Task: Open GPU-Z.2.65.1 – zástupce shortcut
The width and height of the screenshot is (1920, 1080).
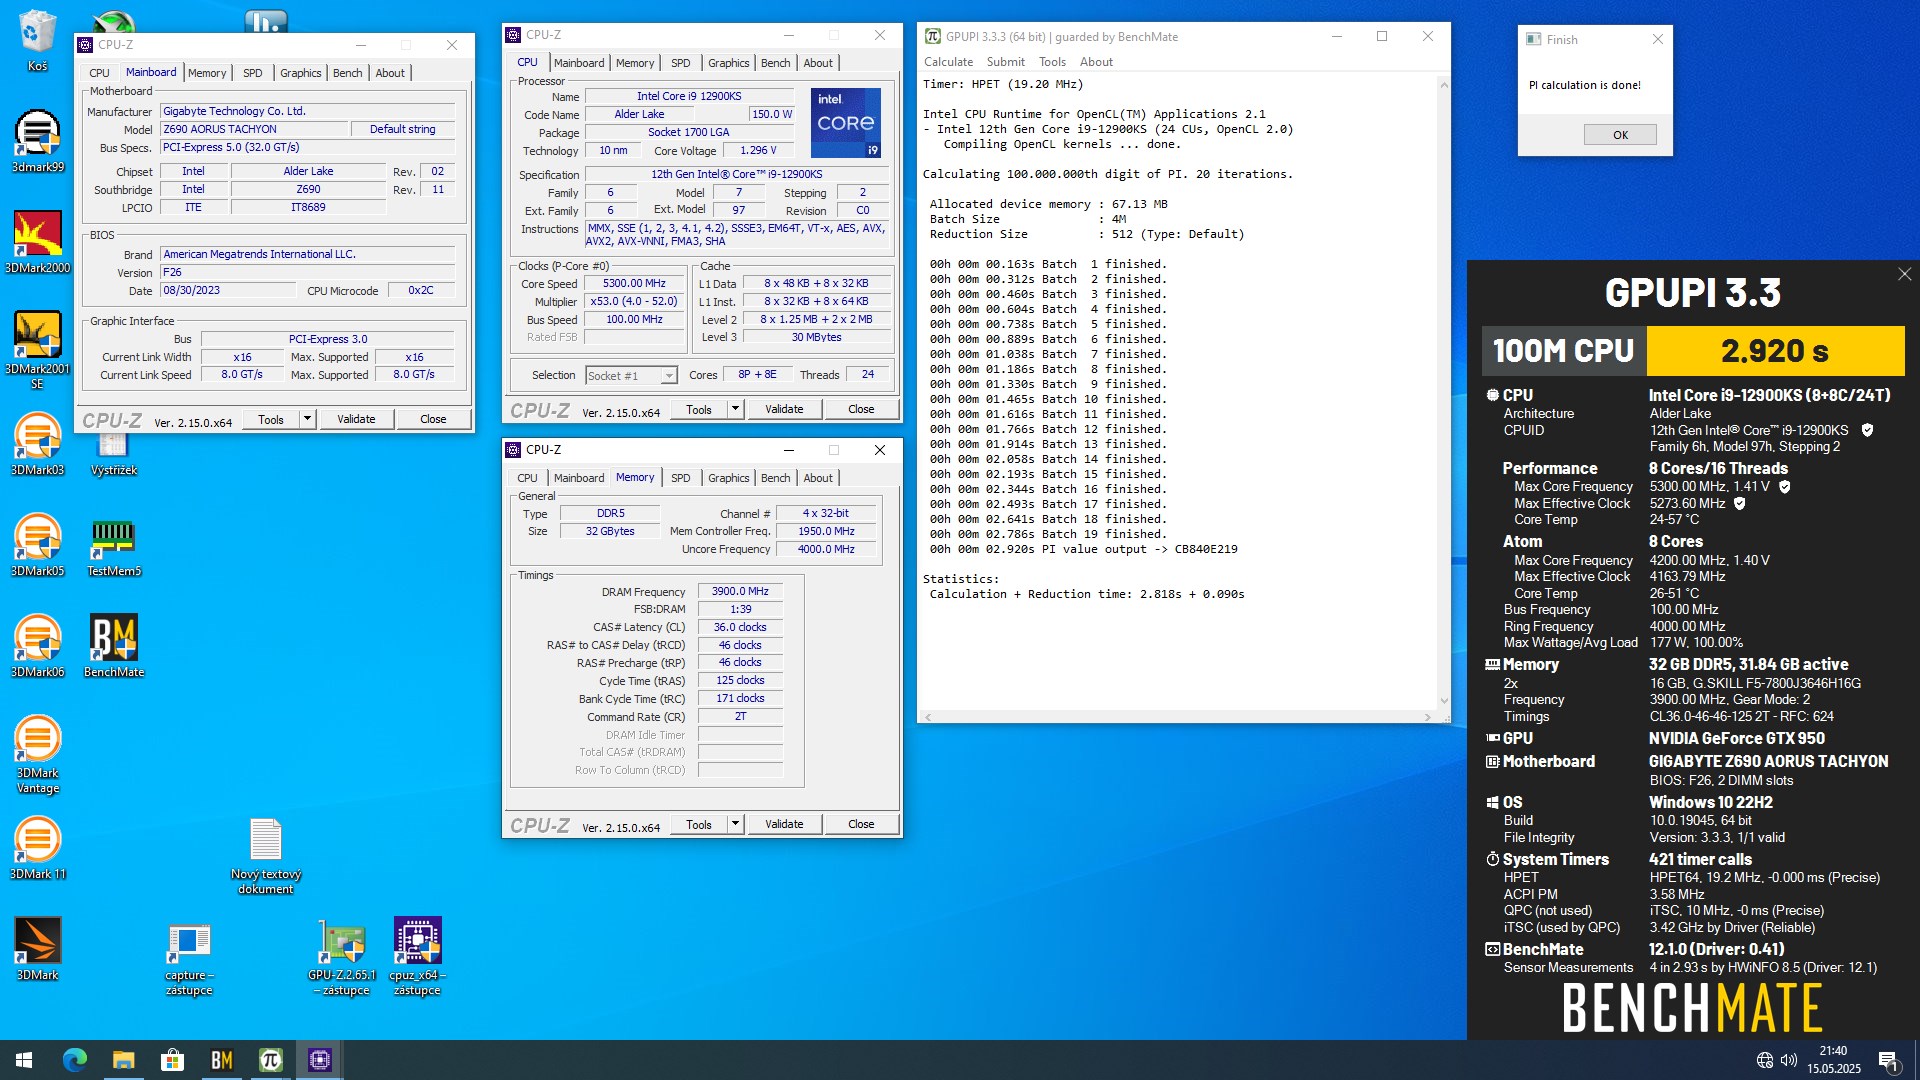Action: click(x=342, y=958)
